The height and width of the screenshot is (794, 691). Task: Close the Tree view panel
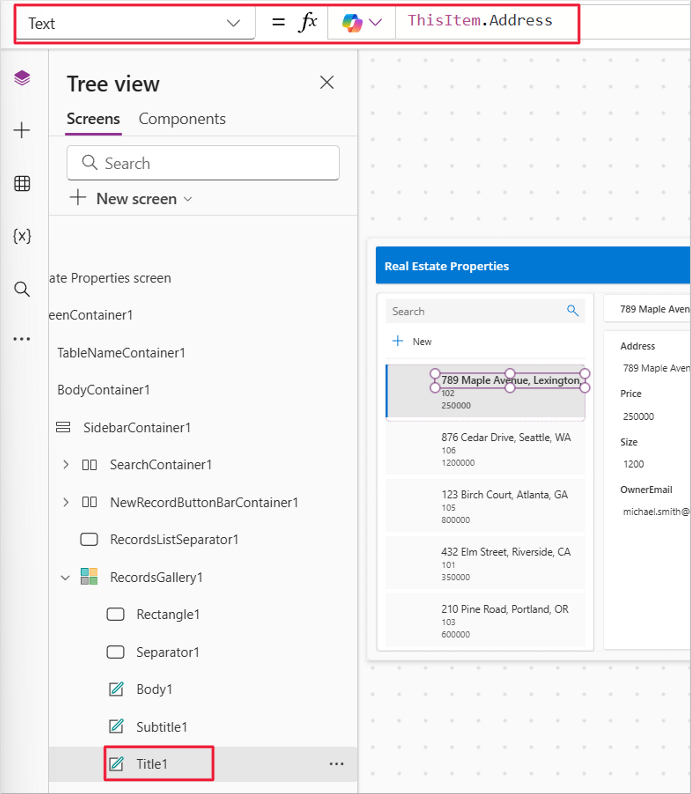pos(327,83)
